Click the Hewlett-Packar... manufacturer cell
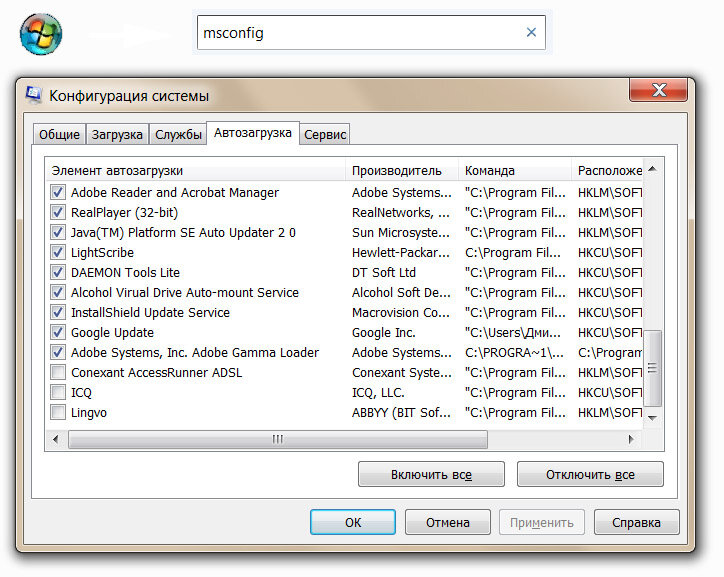The image size is (724, 577). point(401,252)
